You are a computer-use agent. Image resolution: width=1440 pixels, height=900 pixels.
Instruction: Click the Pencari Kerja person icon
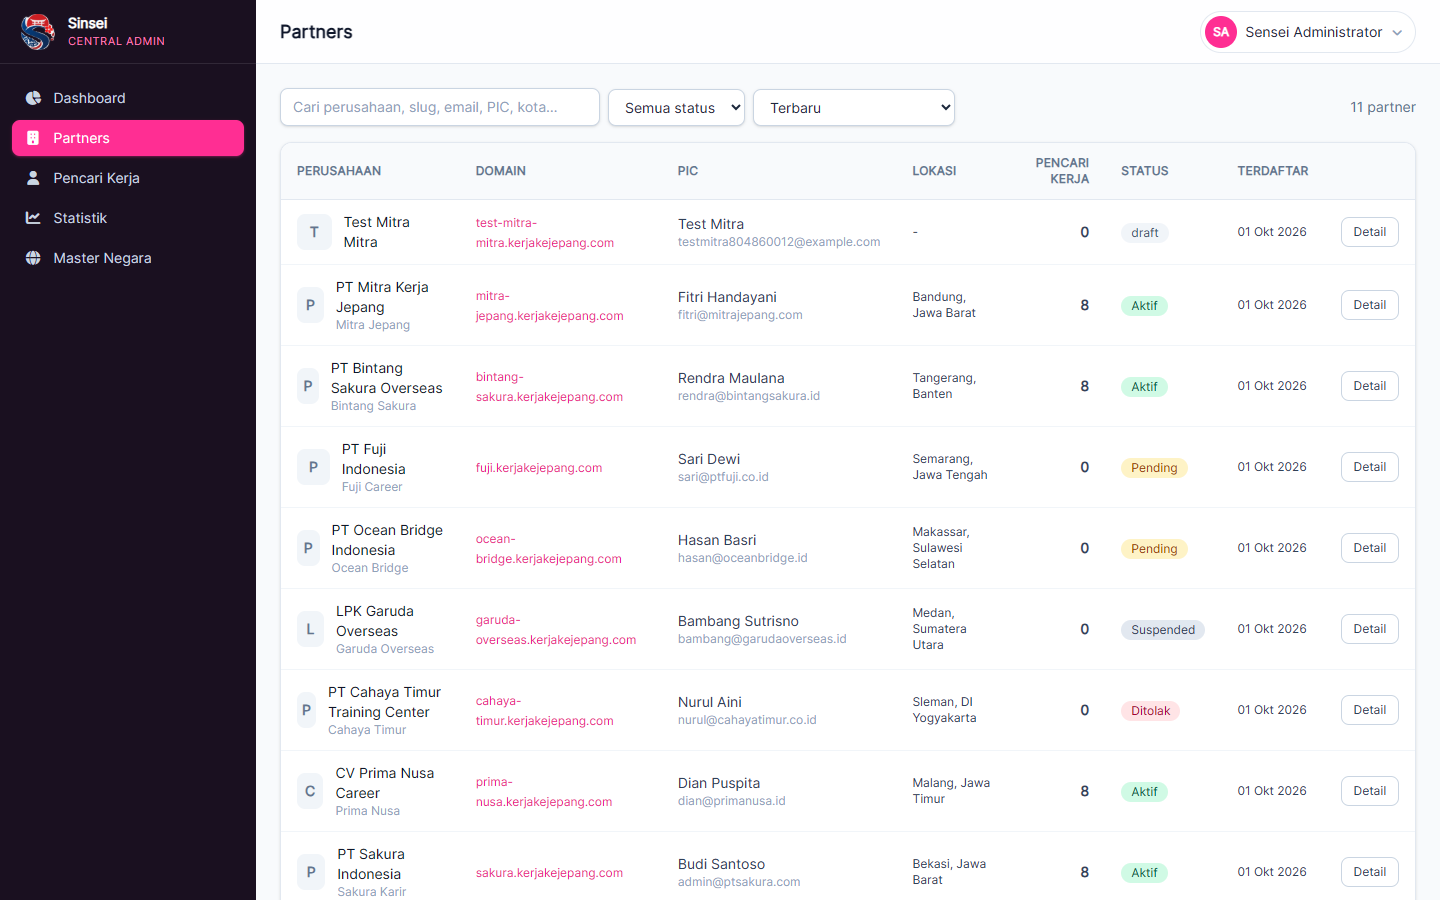(x=33, y=178)
